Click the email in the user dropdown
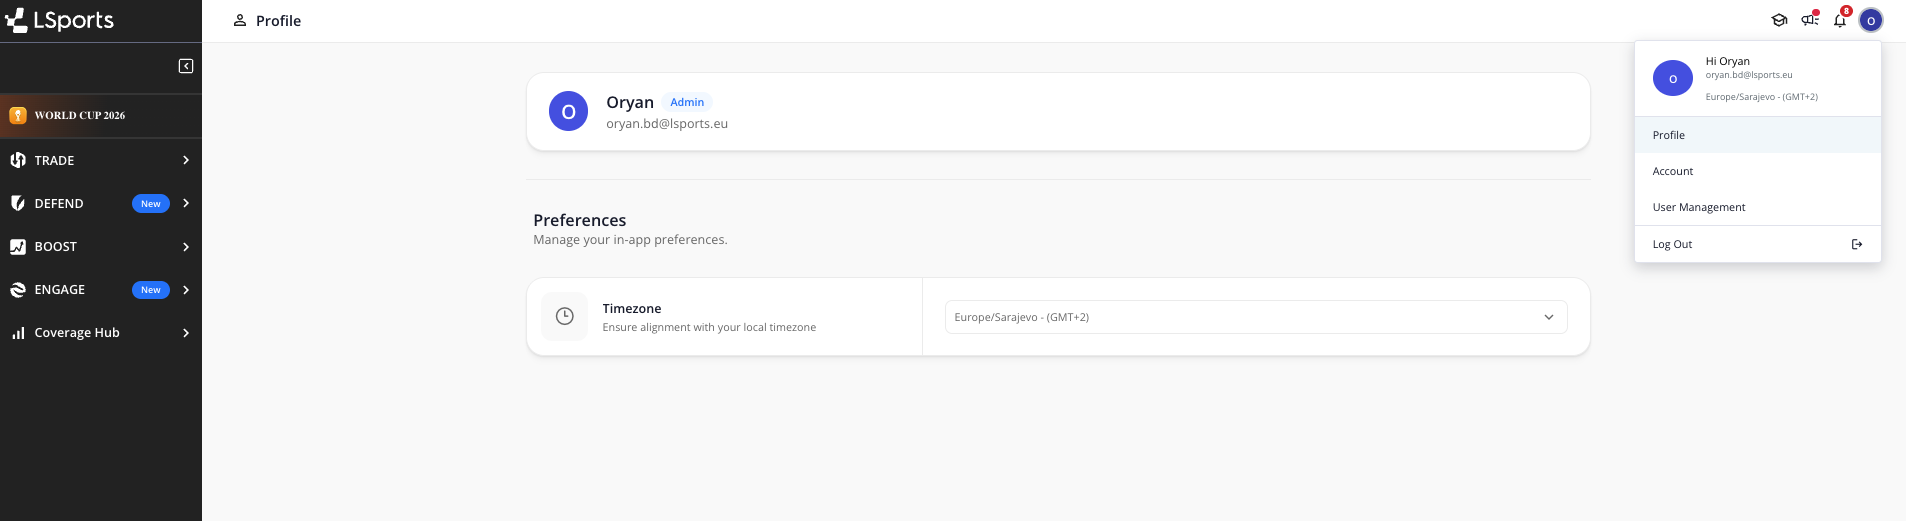This screenshot has height=521, width=1906. [1749, 75]
